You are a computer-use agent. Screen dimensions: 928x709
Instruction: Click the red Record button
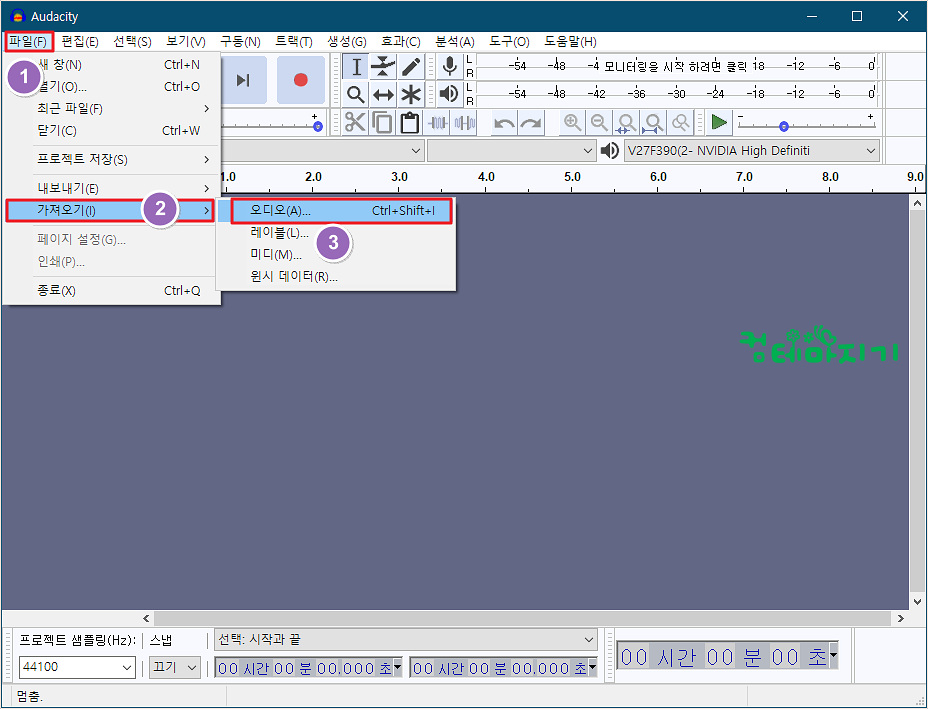(x=301, y=80)
